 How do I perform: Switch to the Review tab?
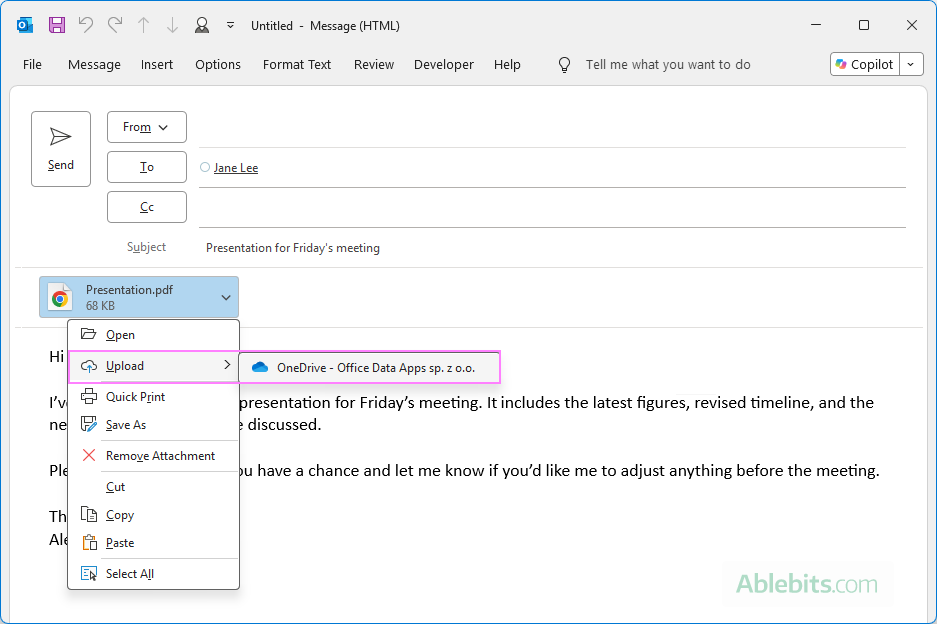(373, 65)
